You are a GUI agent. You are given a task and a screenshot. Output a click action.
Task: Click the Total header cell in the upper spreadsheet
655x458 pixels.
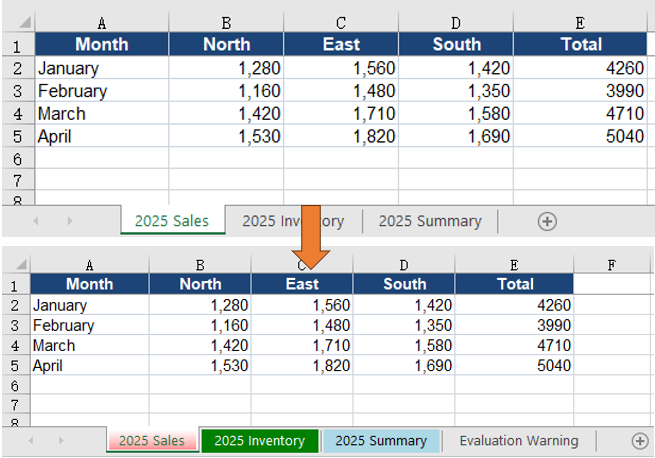click(580, 44)
